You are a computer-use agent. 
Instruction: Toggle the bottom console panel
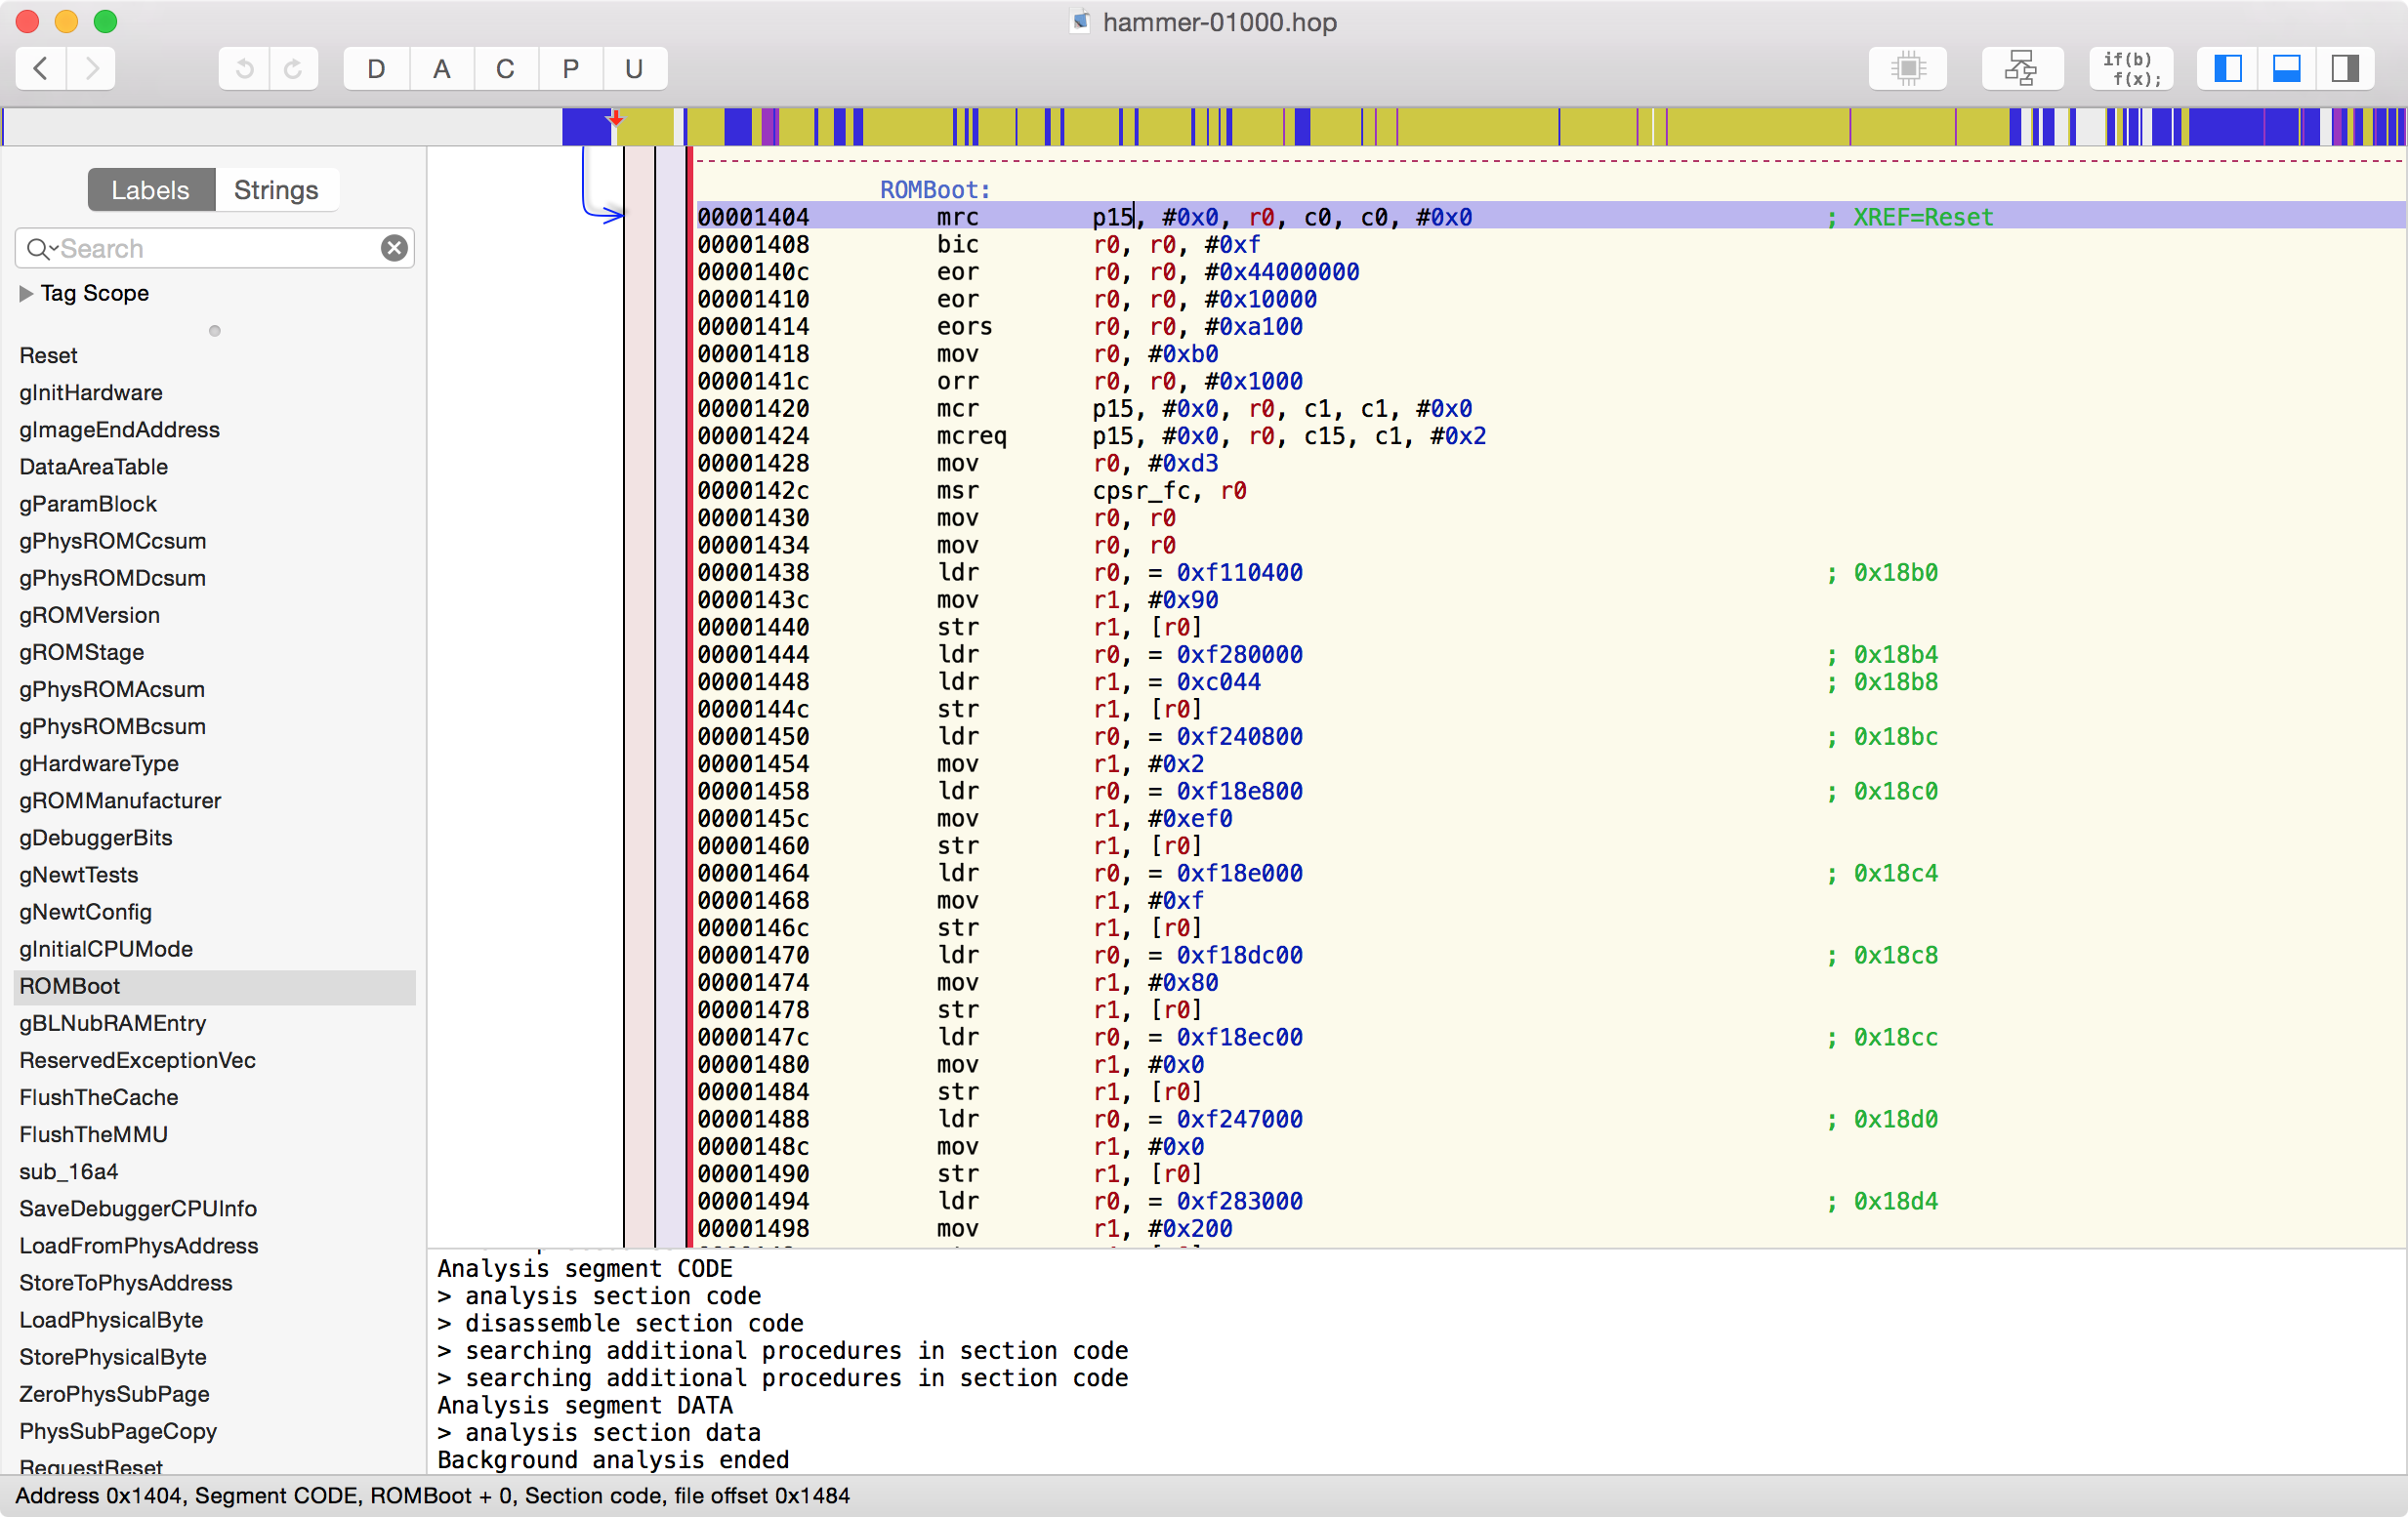pyautogui.click(x=2286, y=68)
